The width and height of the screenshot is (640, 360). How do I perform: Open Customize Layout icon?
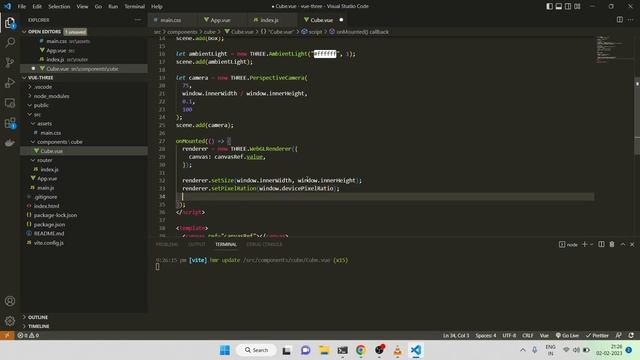pos(577,6)
